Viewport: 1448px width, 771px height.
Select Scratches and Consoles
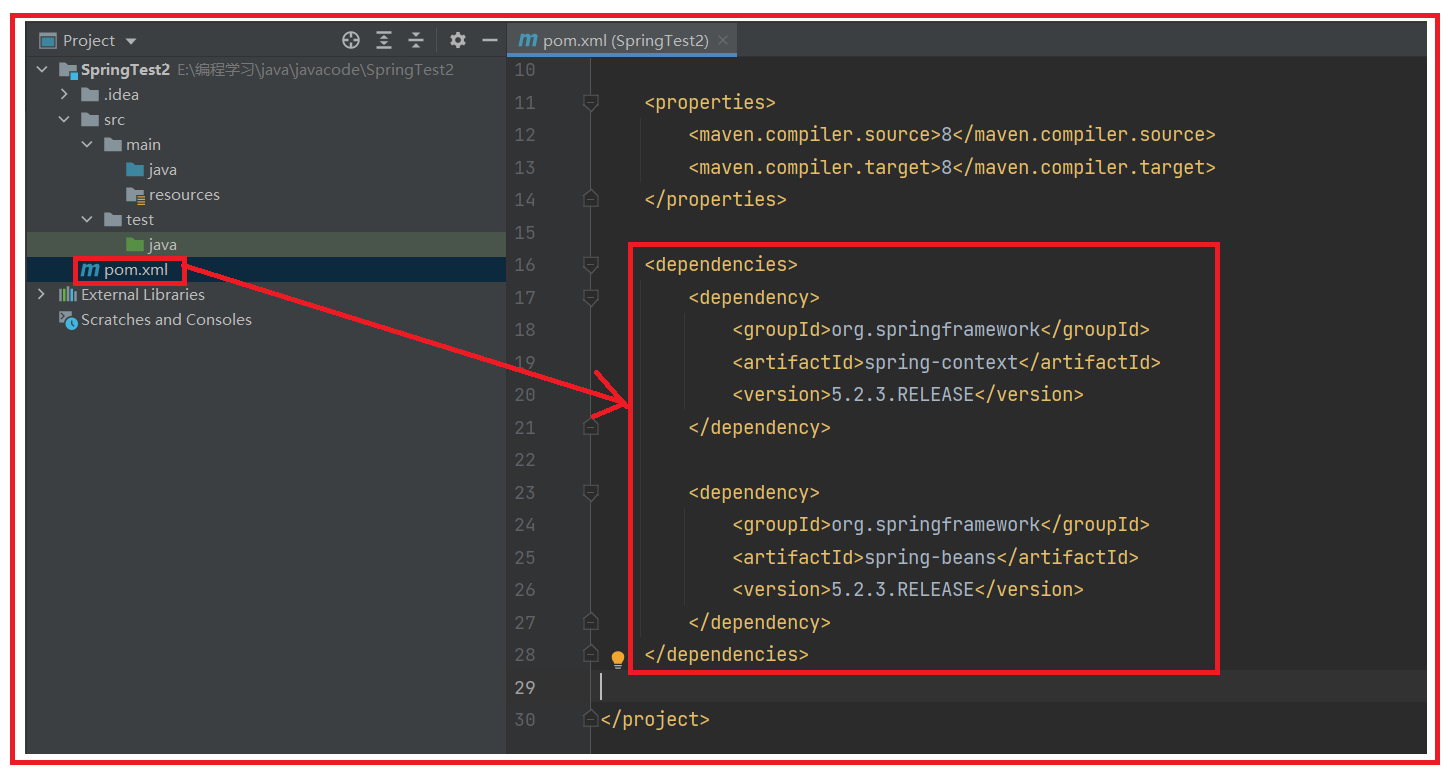(166, 319)
